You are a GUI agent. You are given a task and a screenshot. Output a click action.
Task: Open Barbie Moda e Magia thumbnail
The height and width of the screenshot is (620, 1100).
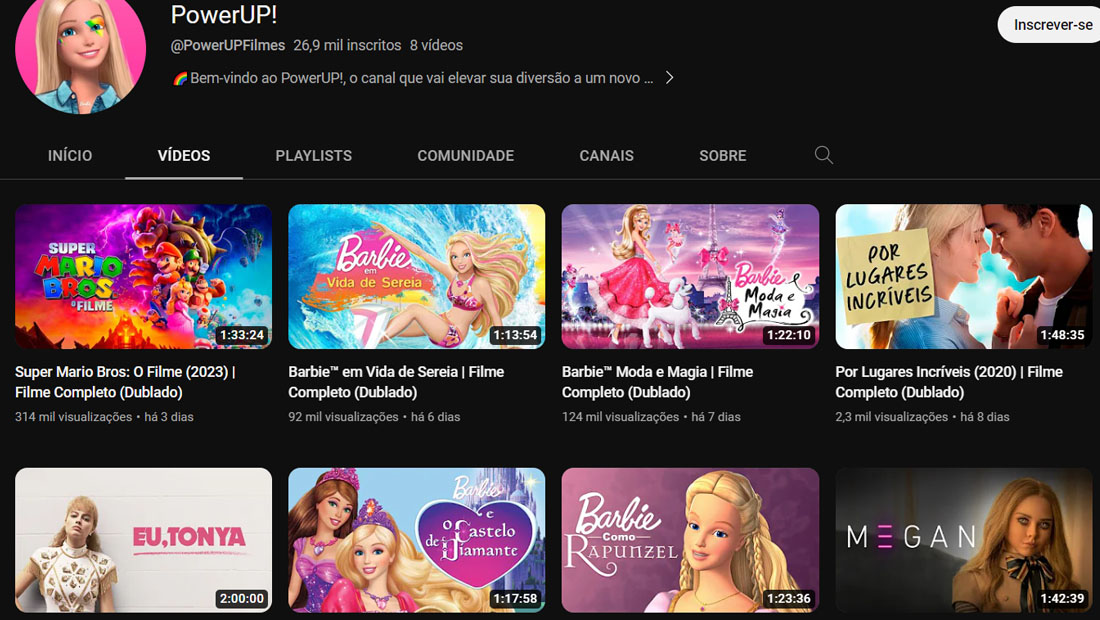tap(690, 276)
